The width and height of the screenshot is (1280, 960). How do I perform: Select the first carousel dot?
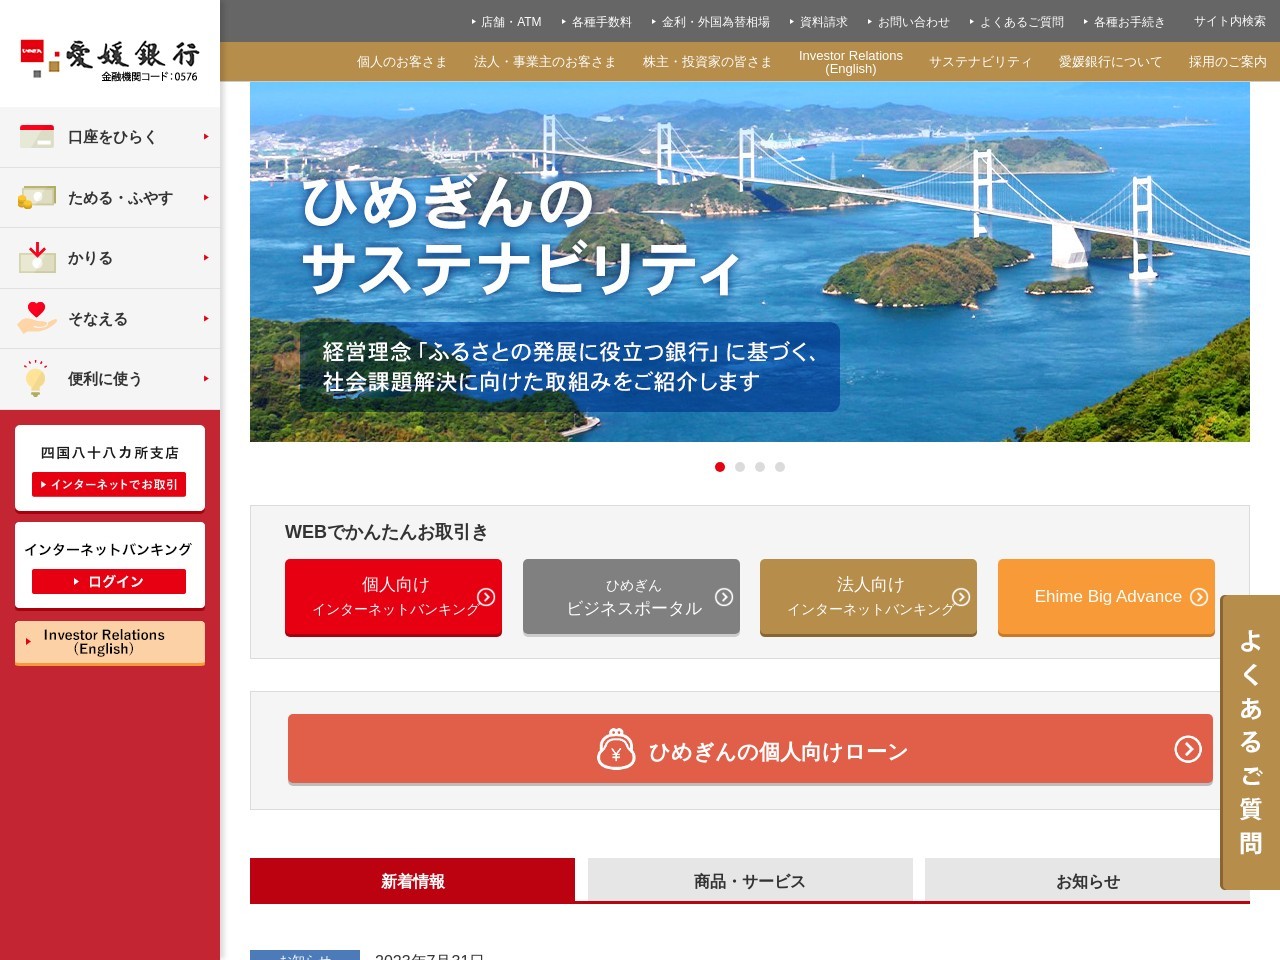[x=720, y=467]
